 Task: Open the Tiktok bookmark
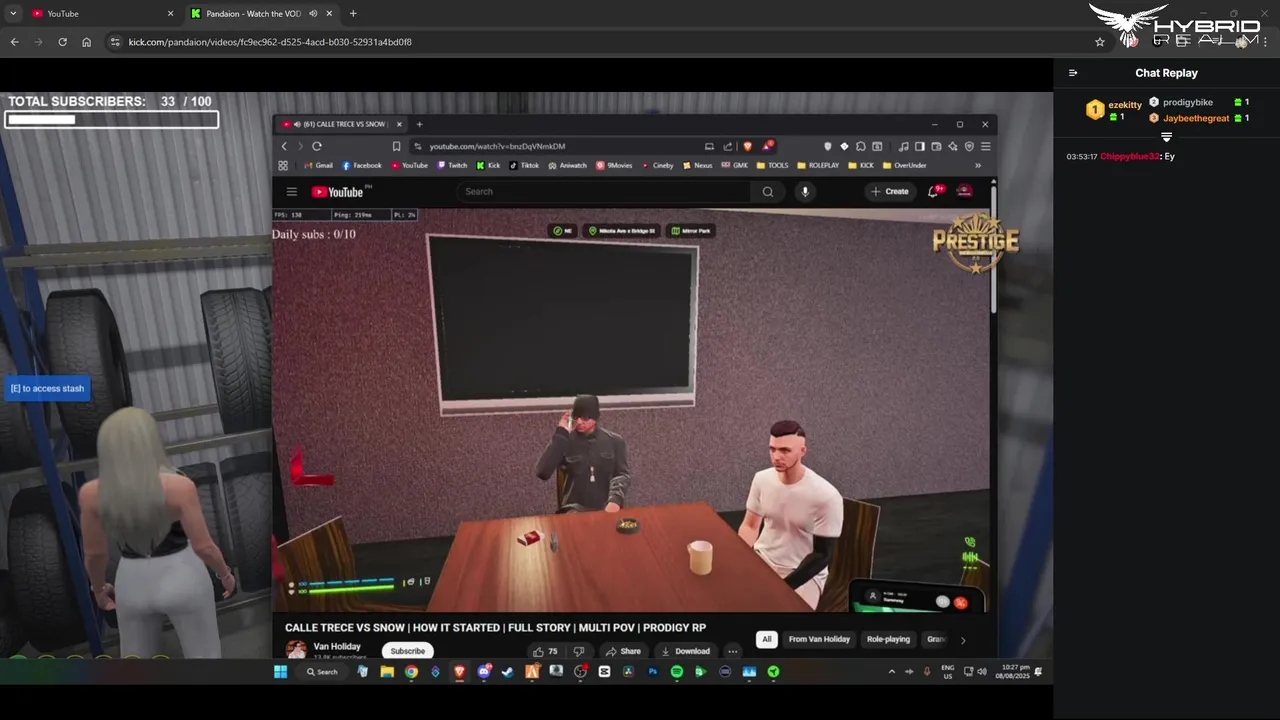[x=524, y=166]
